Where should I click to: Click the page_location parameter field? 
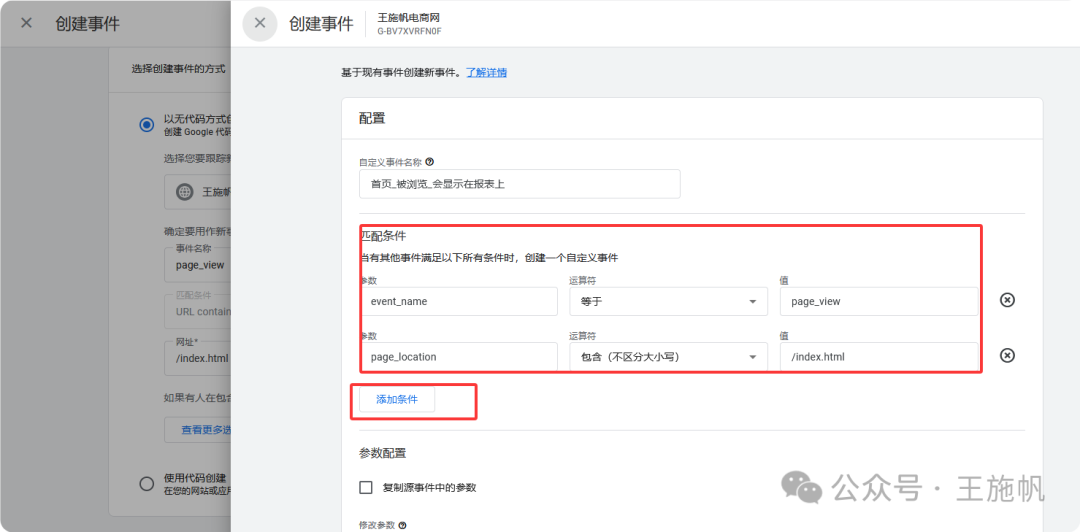click(x=458, y=357)
